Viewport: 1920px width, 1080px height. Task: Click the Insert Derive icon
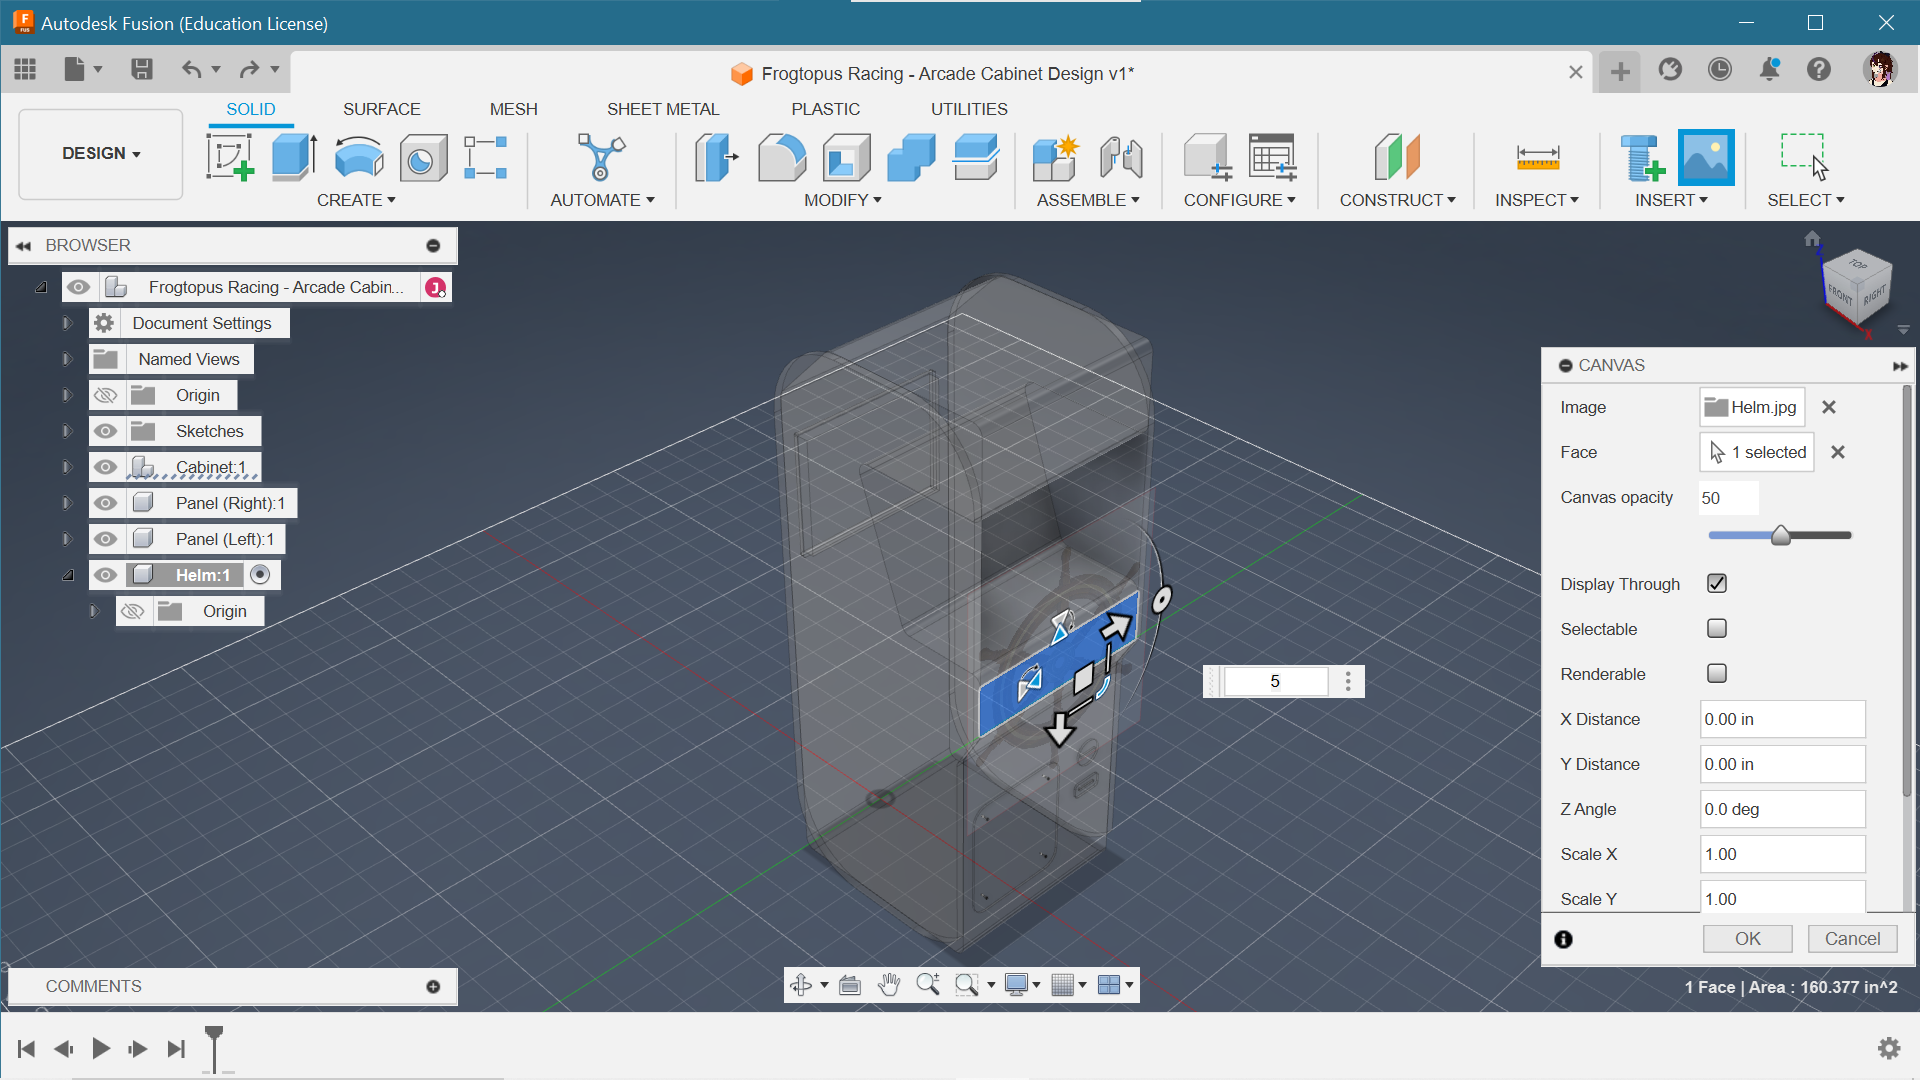1641,158
